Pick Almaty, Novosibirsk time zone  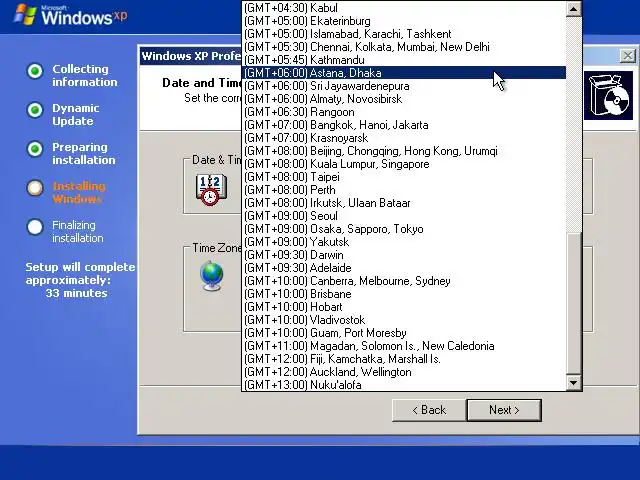click(404, 99)
